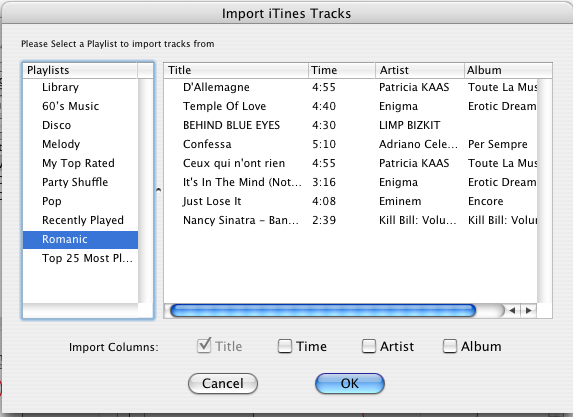Select the Recently Played playlist
The image size is (573, 417).
tap(80, 220)
